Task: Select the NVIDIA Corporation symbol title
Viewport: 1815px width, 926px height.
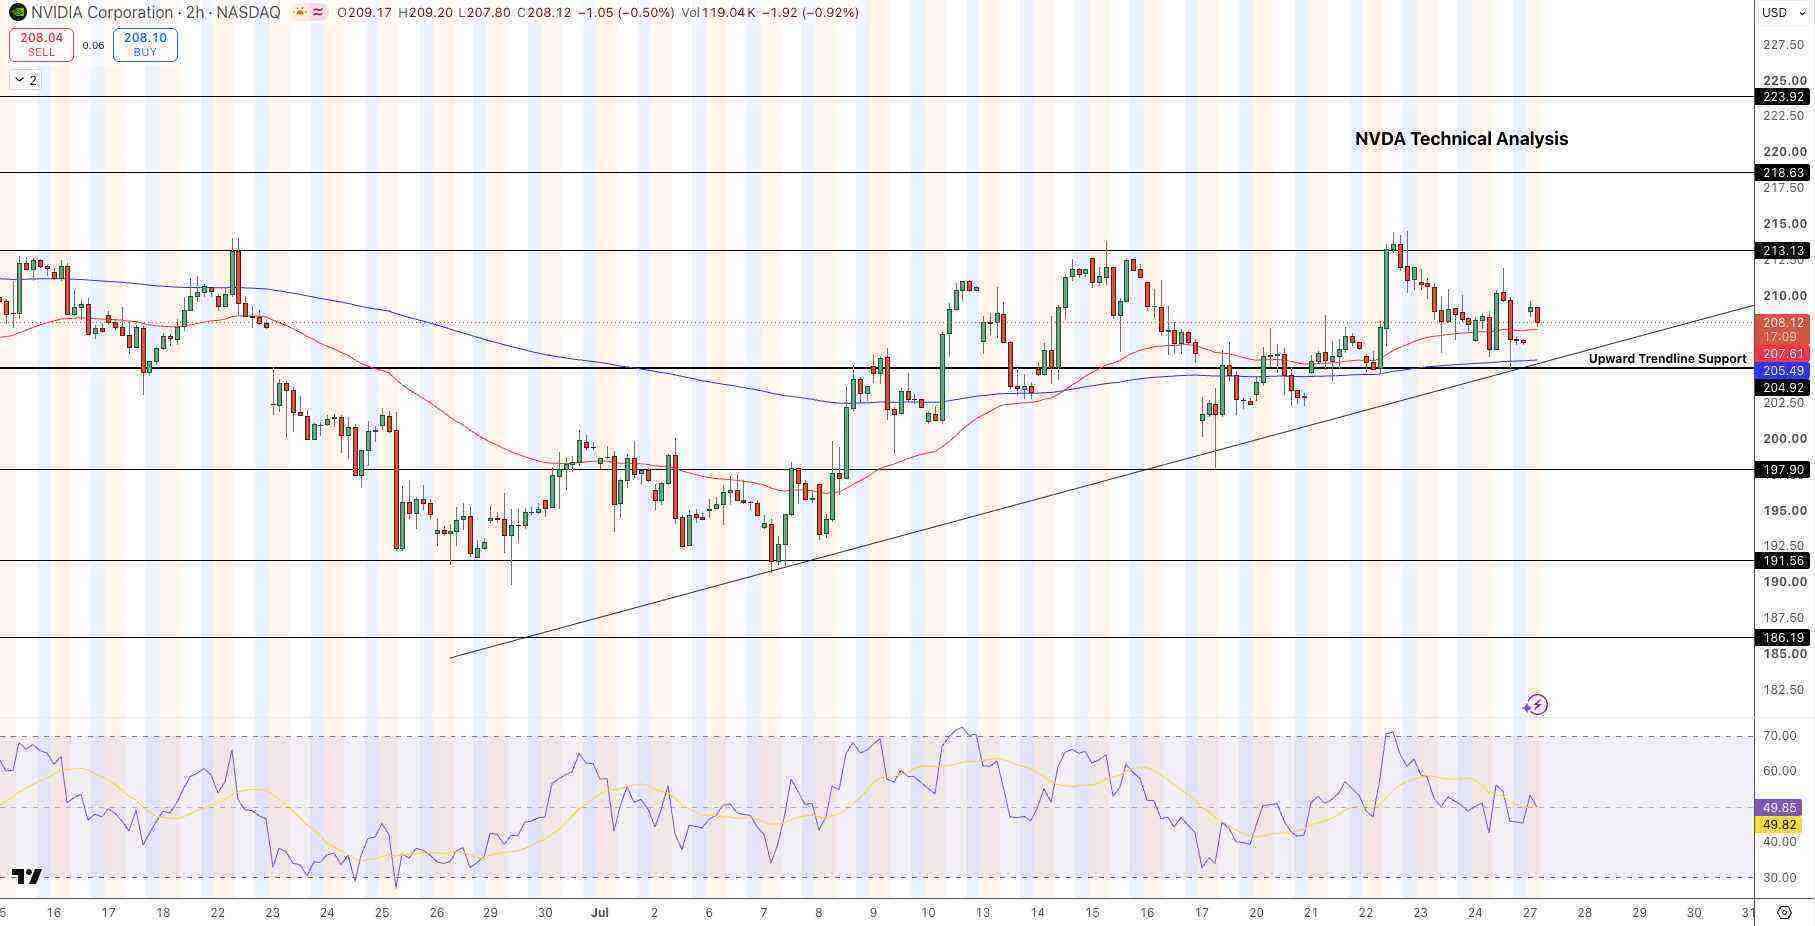Action: pos(102,13)
